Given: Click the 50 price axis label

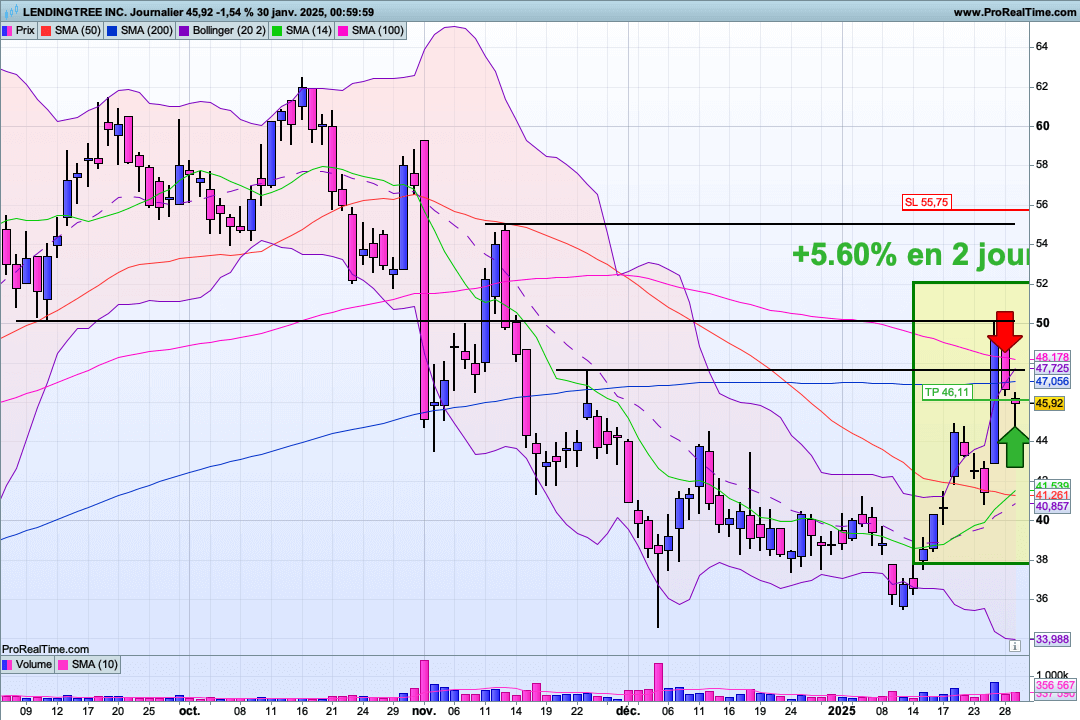Looking at the screenshot, I should coord(1042,323).
